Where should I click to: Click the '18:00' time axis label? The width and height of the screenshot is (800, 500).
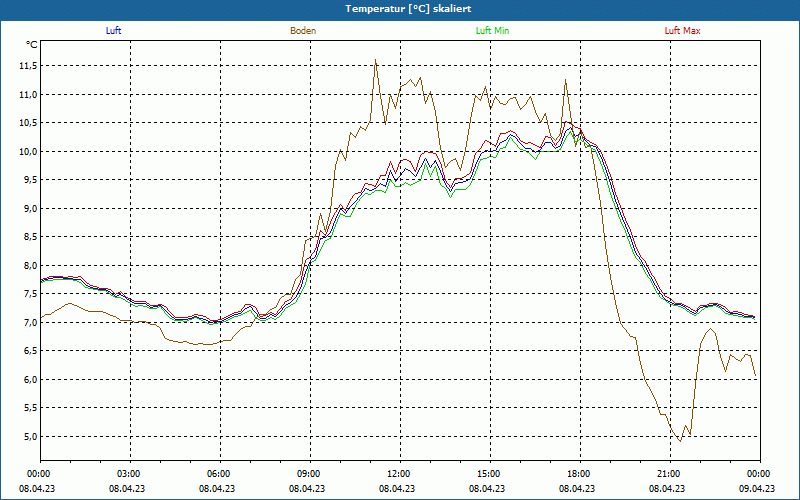580,474
